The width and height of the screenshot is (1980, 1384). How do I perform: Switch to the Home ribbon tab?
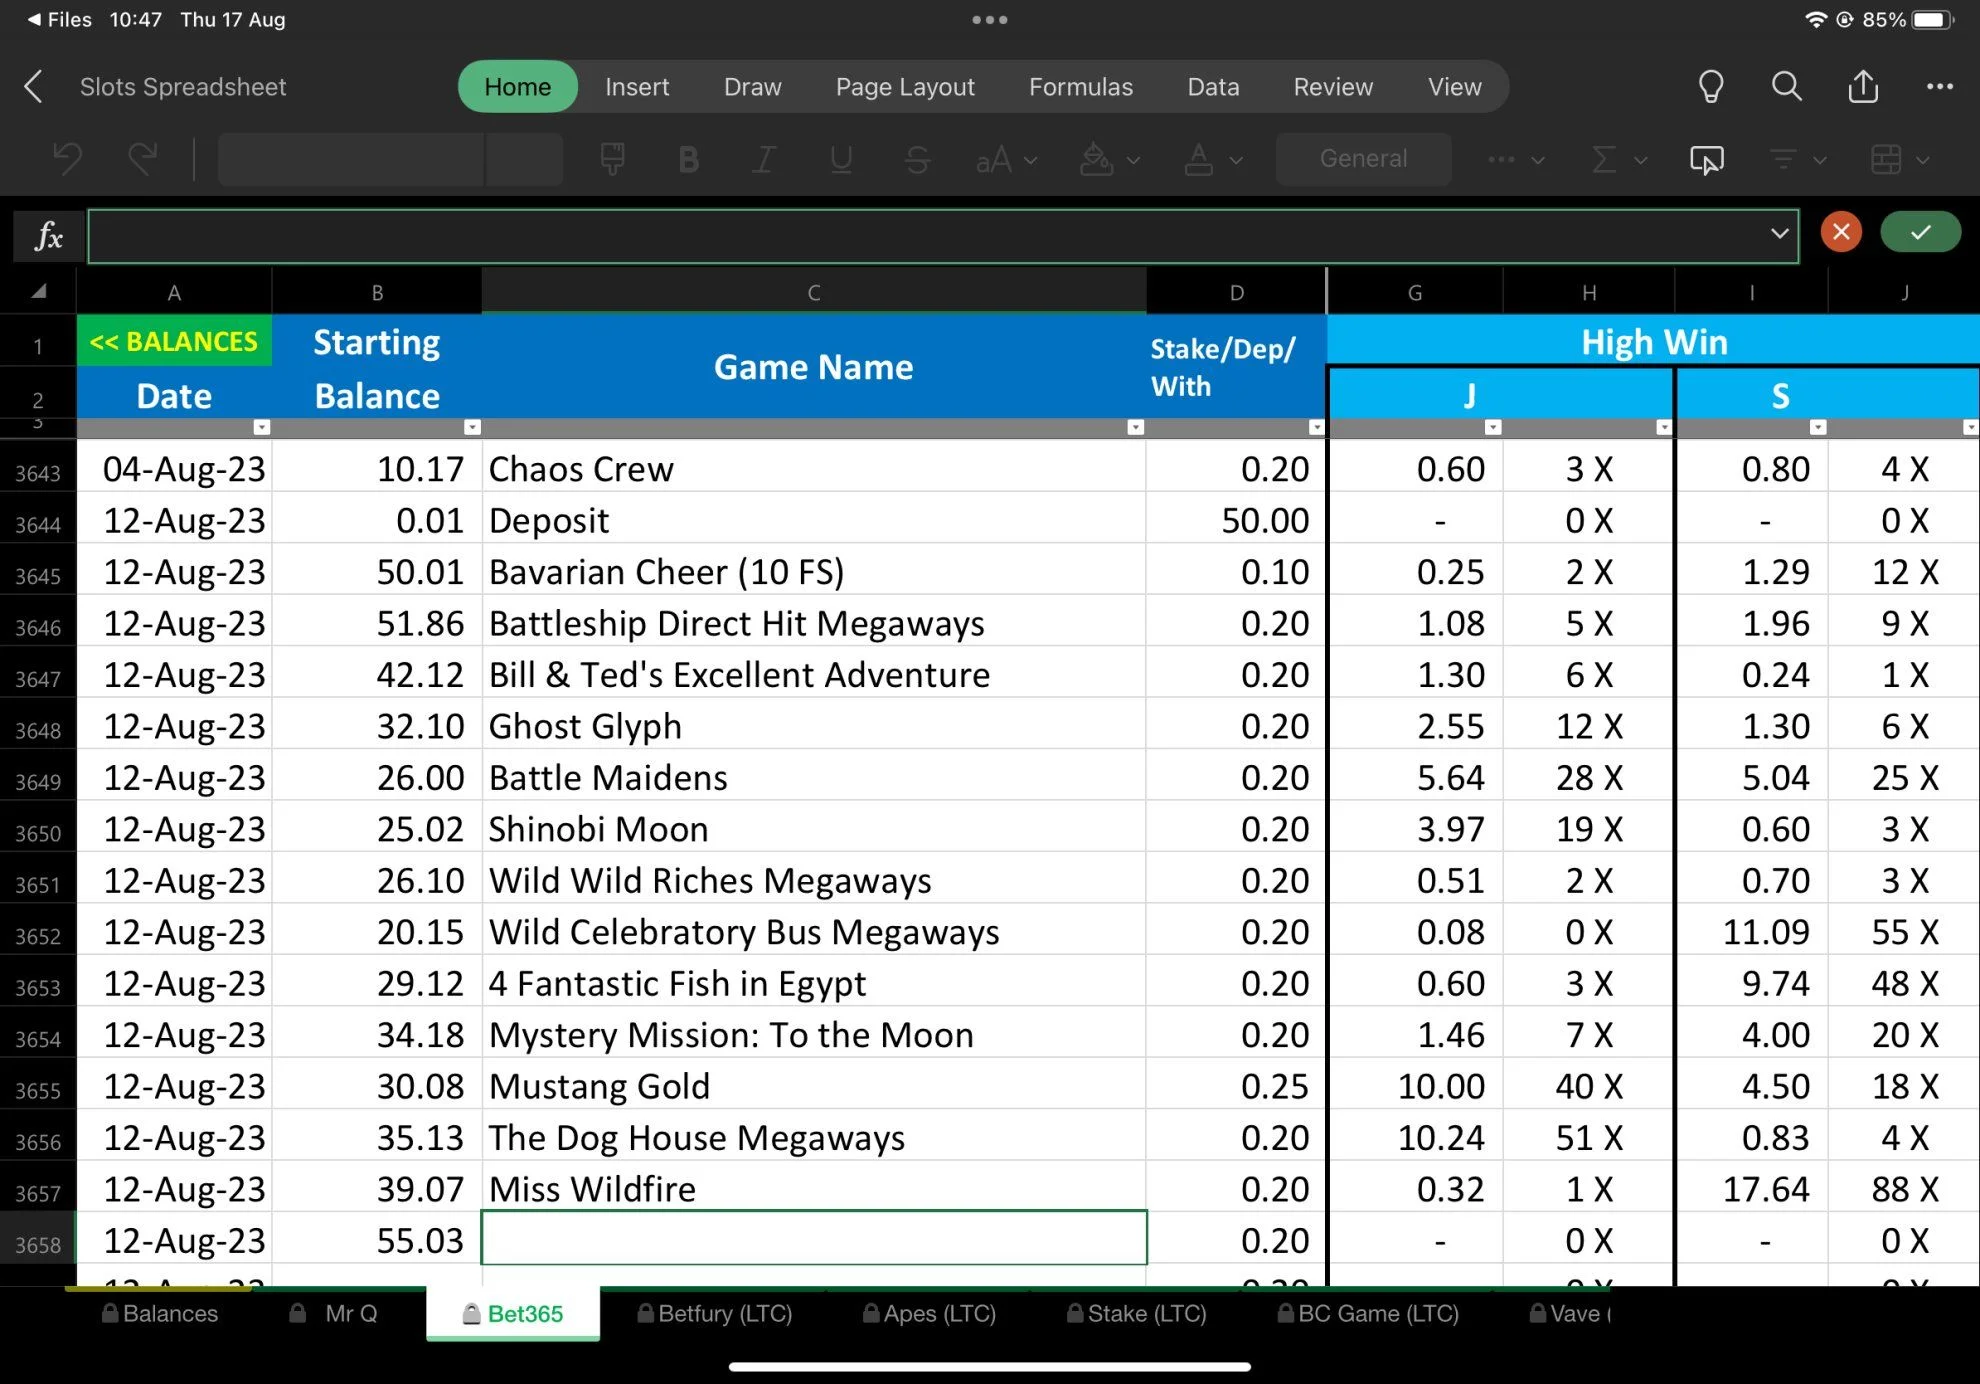point(517,87)
